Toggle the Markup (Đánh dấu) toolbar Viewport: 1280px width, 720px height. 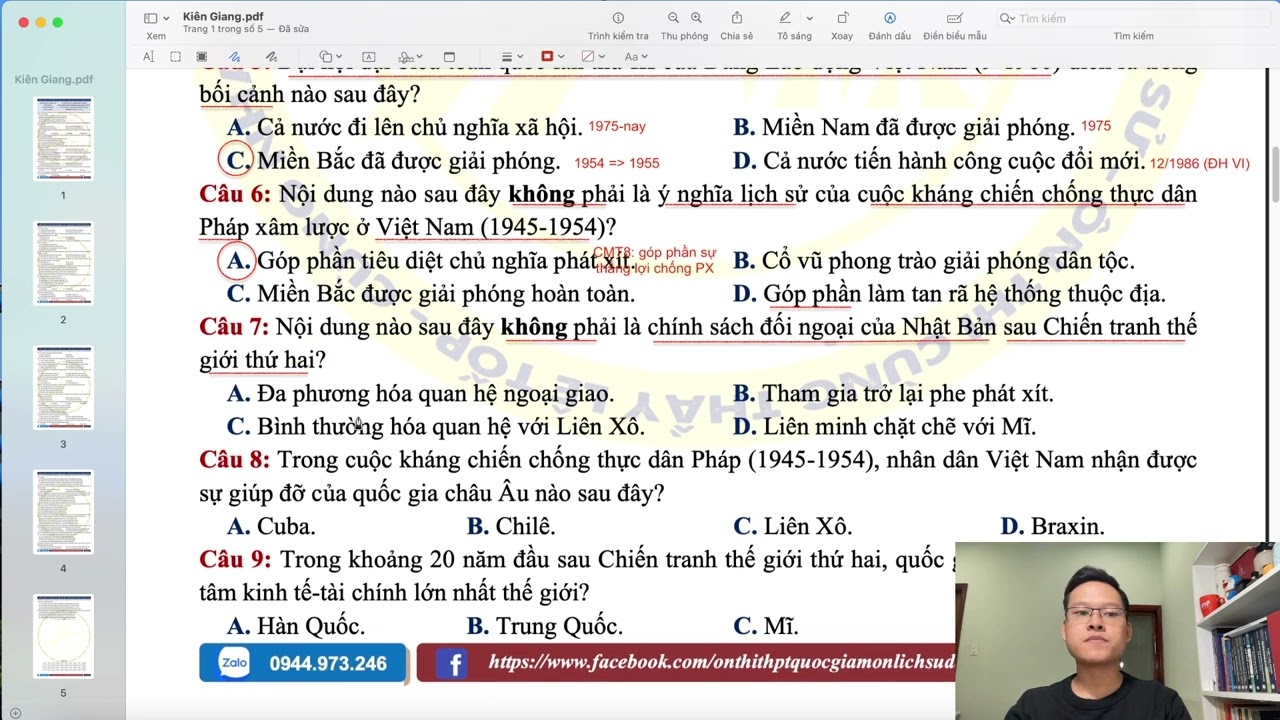click(x=890, y=18)
